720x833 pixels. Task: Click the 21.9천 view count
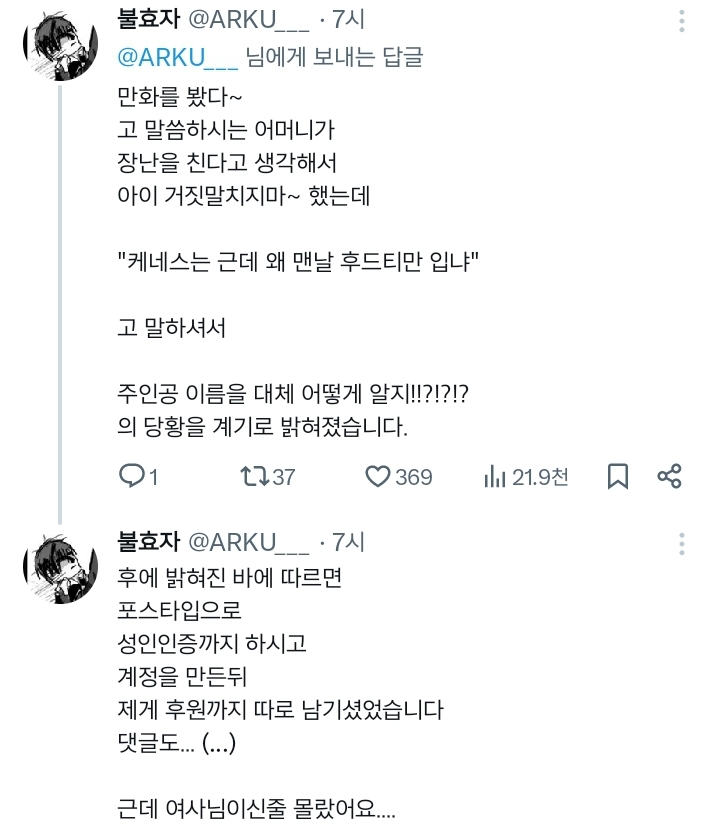[x=540, y=477]
